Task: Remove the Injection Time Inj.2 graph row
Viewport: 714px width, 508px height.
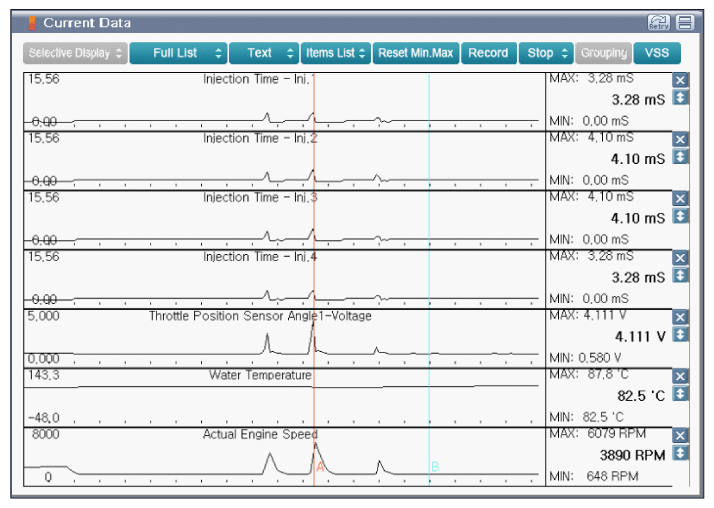Action: coord(680,140)
